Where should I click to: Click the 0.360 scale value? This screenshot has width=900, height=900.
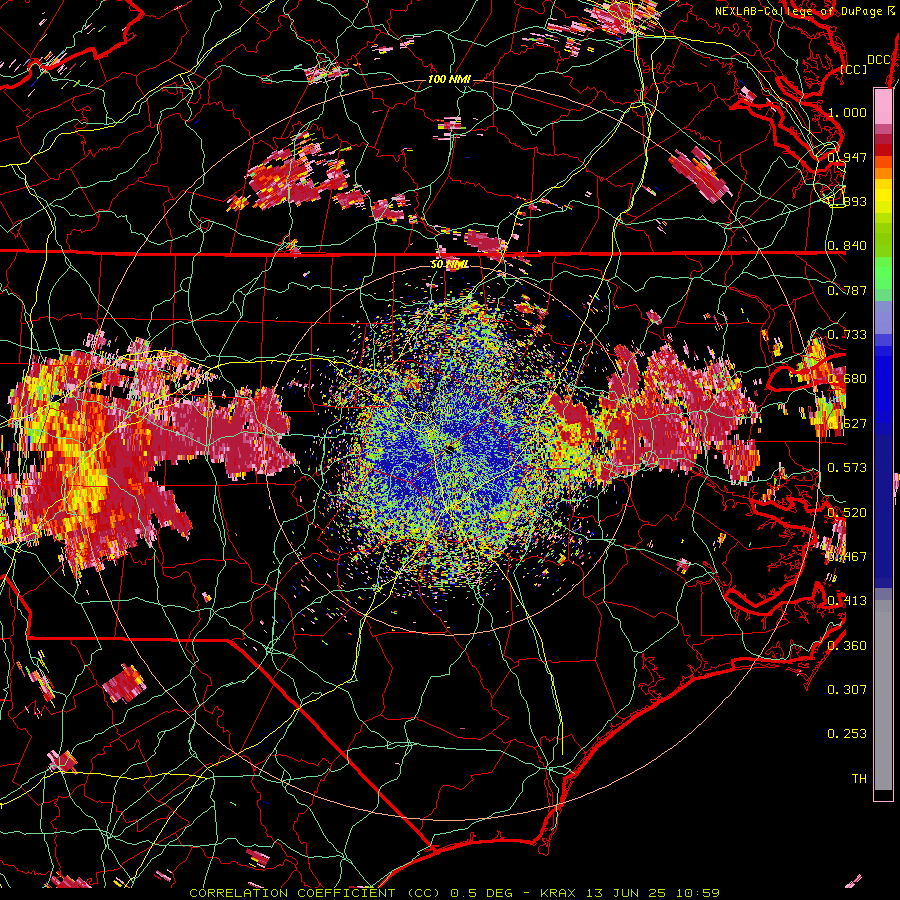pos(847,646)
